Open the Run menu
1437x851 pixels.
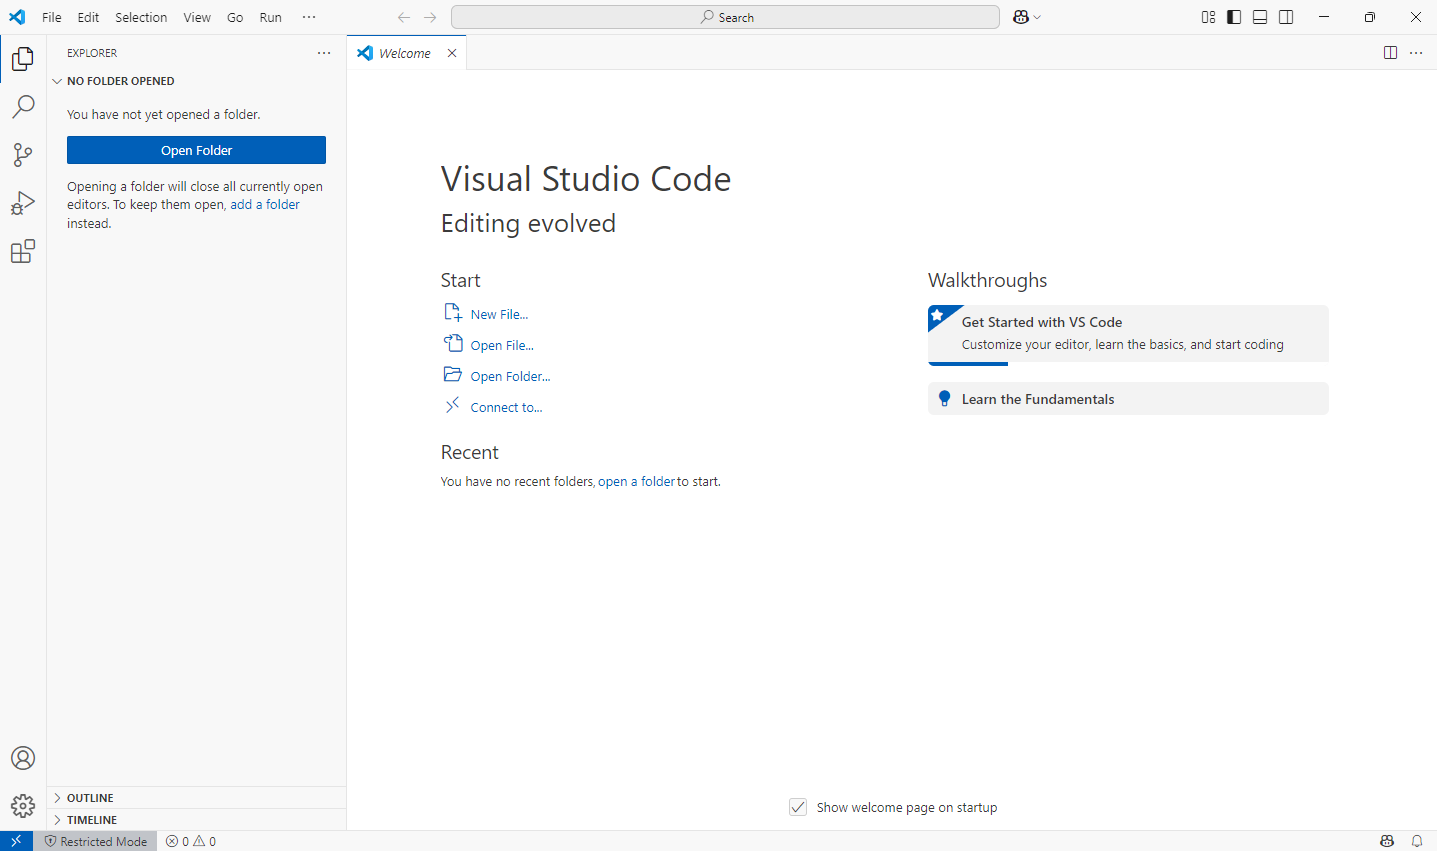click(270, 17)
